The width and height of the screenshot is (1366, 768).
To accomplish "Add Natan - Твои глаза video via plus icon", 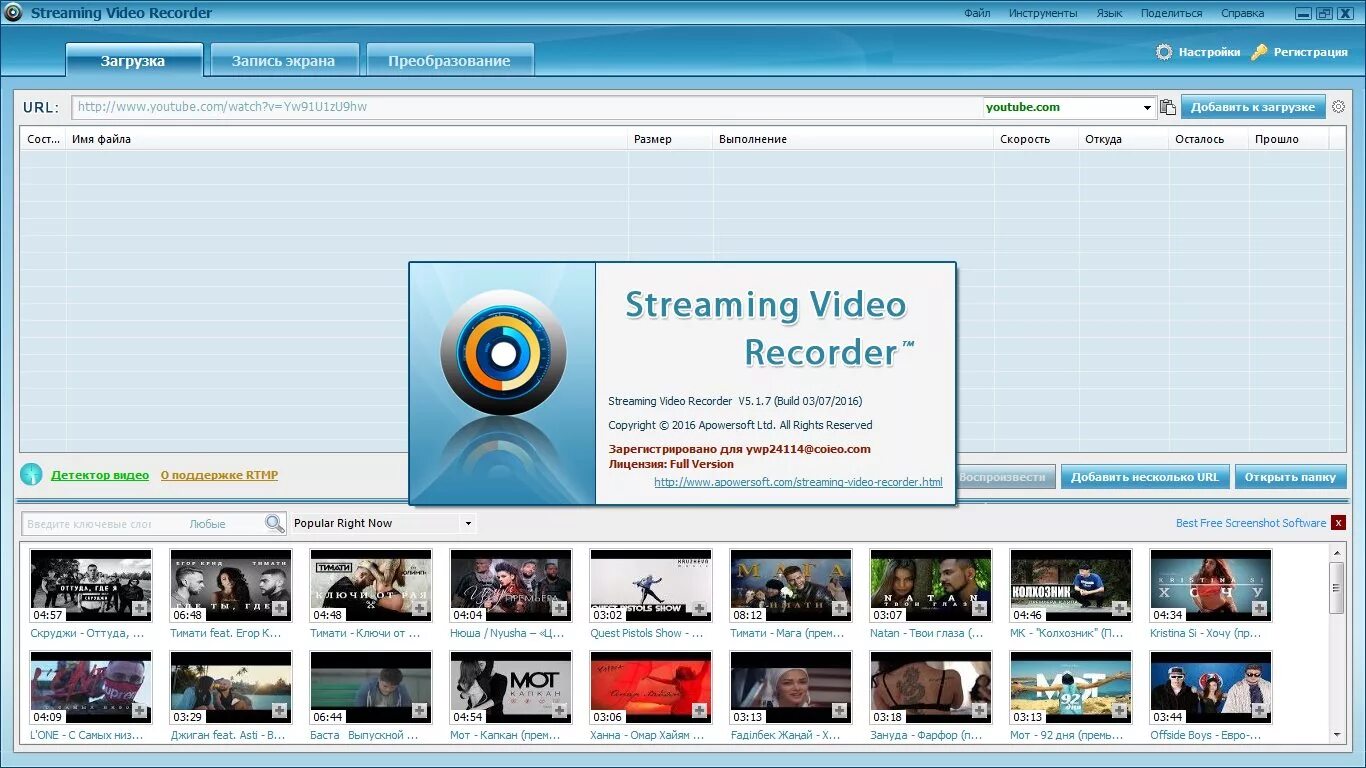I will pos(980,608).
